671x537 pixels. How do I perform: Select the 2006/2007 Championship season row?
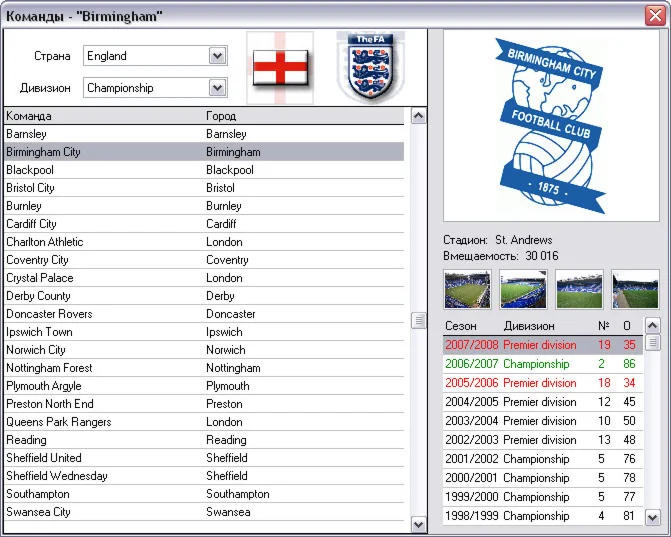click(x=543, y=364)
